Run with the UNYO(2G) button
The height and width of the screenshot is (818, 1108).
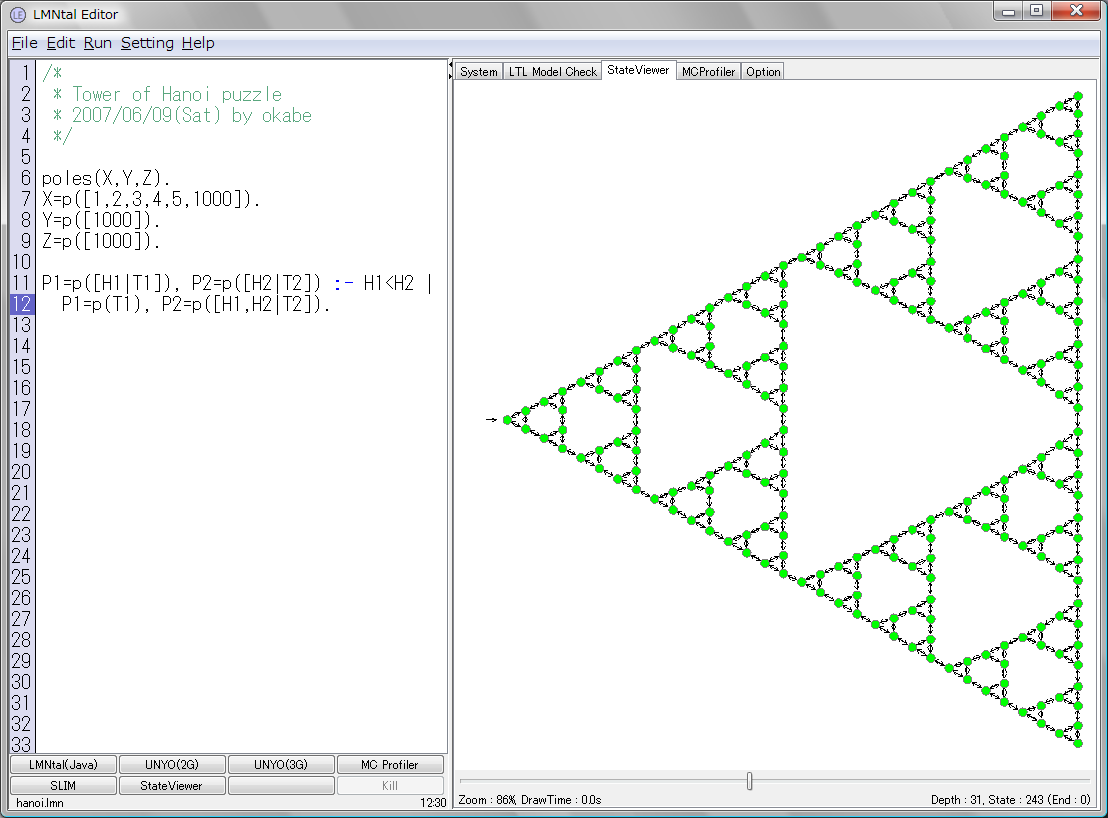click(x=172, y=765)
